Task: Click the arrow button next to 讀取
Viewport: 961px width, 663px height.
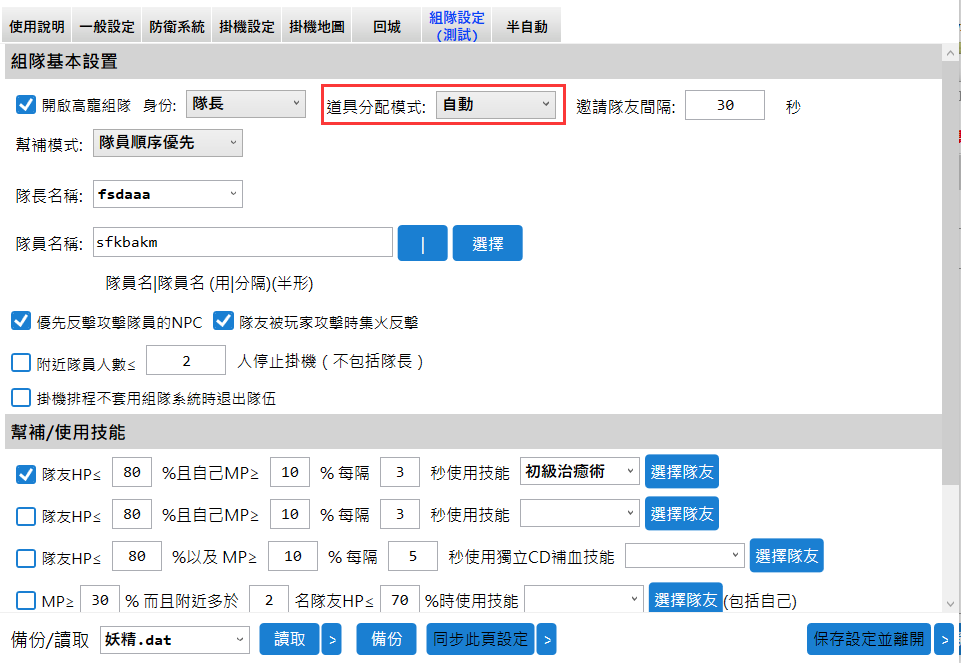Action: (331, 639)
